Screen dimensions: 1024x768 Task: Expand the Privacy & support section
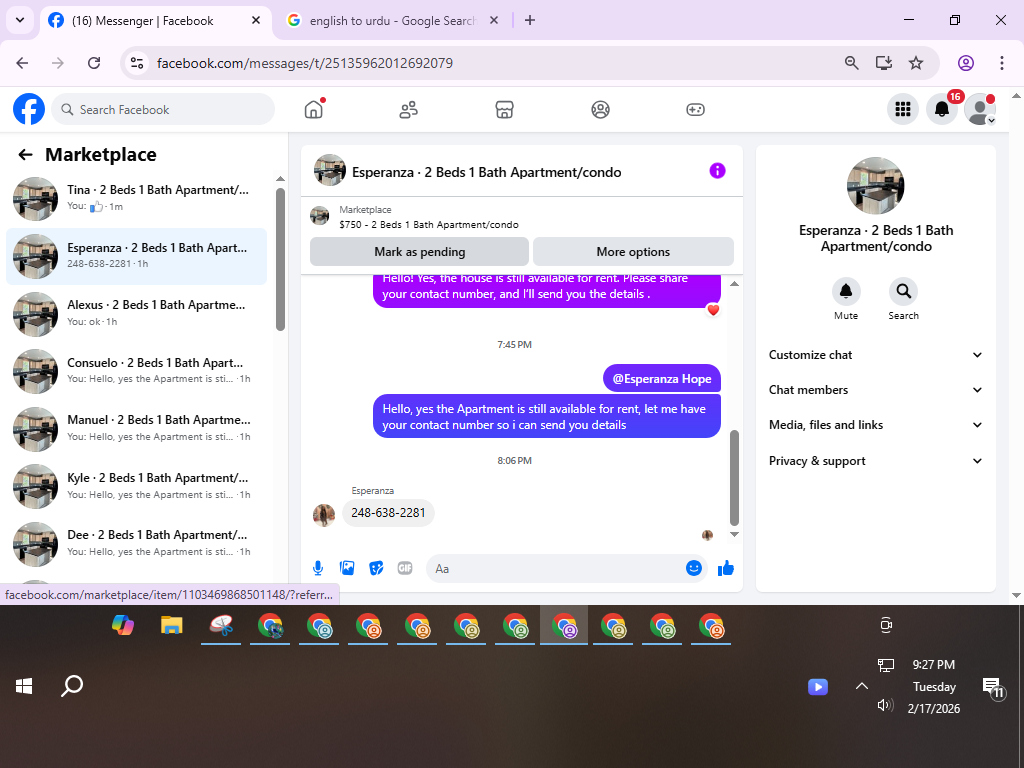(x=875, y=461)
